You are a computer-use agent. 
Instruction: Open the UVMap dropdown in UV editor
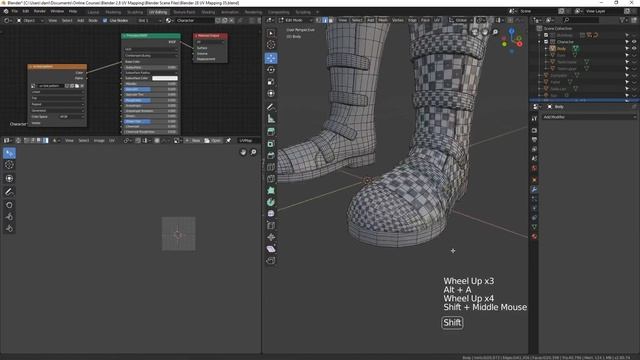tap(248, 140)
